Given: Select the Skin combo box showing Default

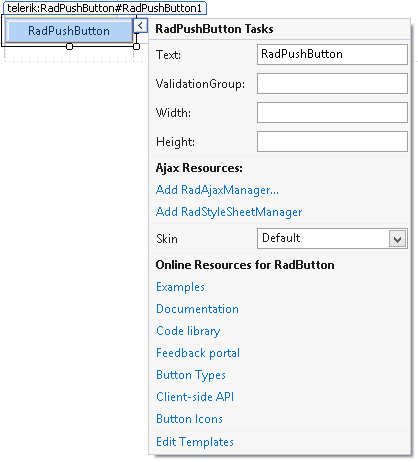Looking at the screenshot, I should (x=332, y=238).
